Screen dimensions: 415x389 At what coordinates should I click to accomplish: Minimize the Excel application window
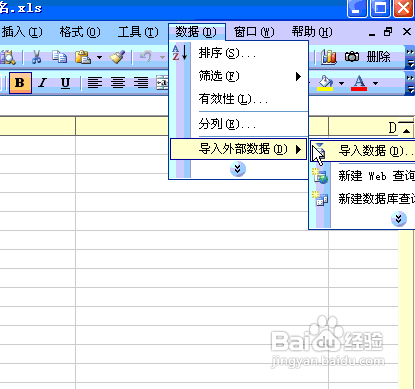357,8
